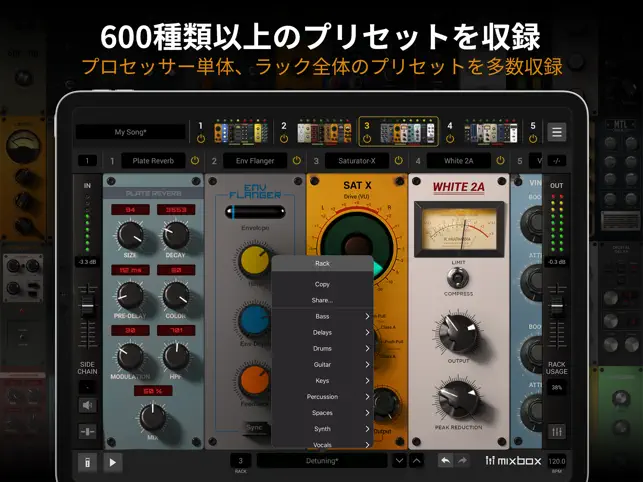Click the side chain split icon

87,432
